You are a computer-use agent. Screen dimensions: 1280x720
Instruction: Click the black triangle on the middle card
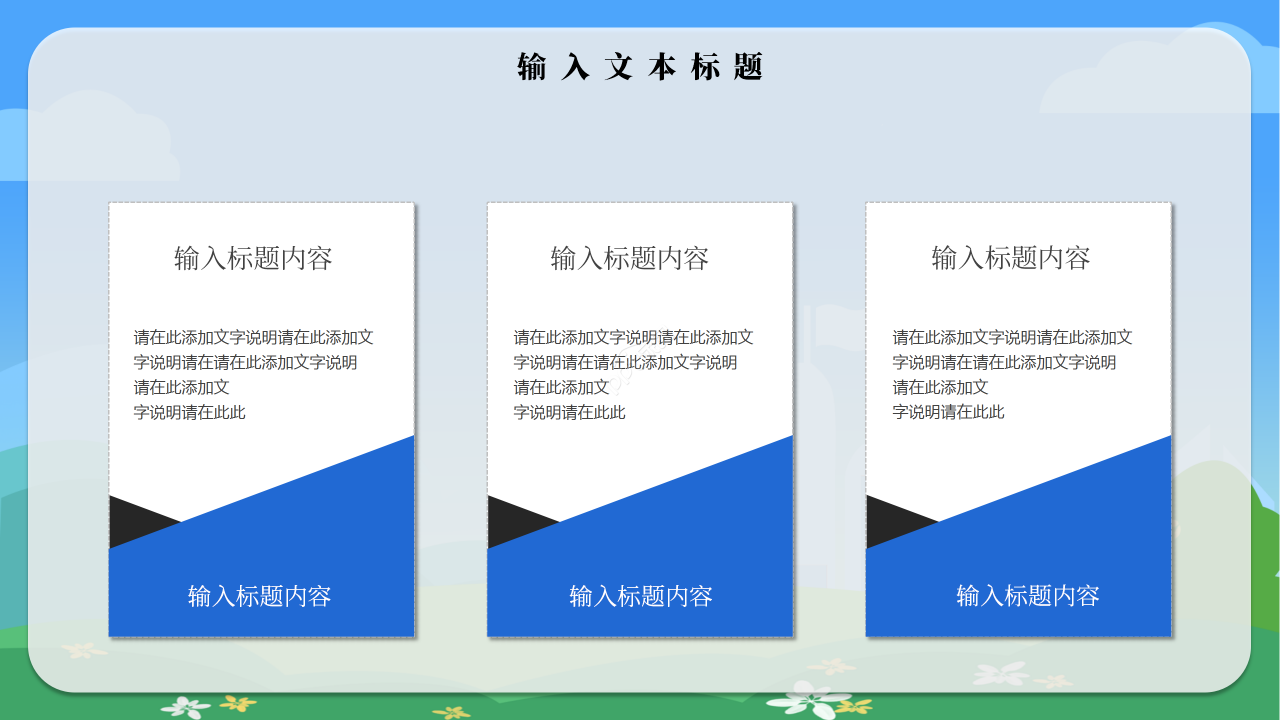[508, 518]
